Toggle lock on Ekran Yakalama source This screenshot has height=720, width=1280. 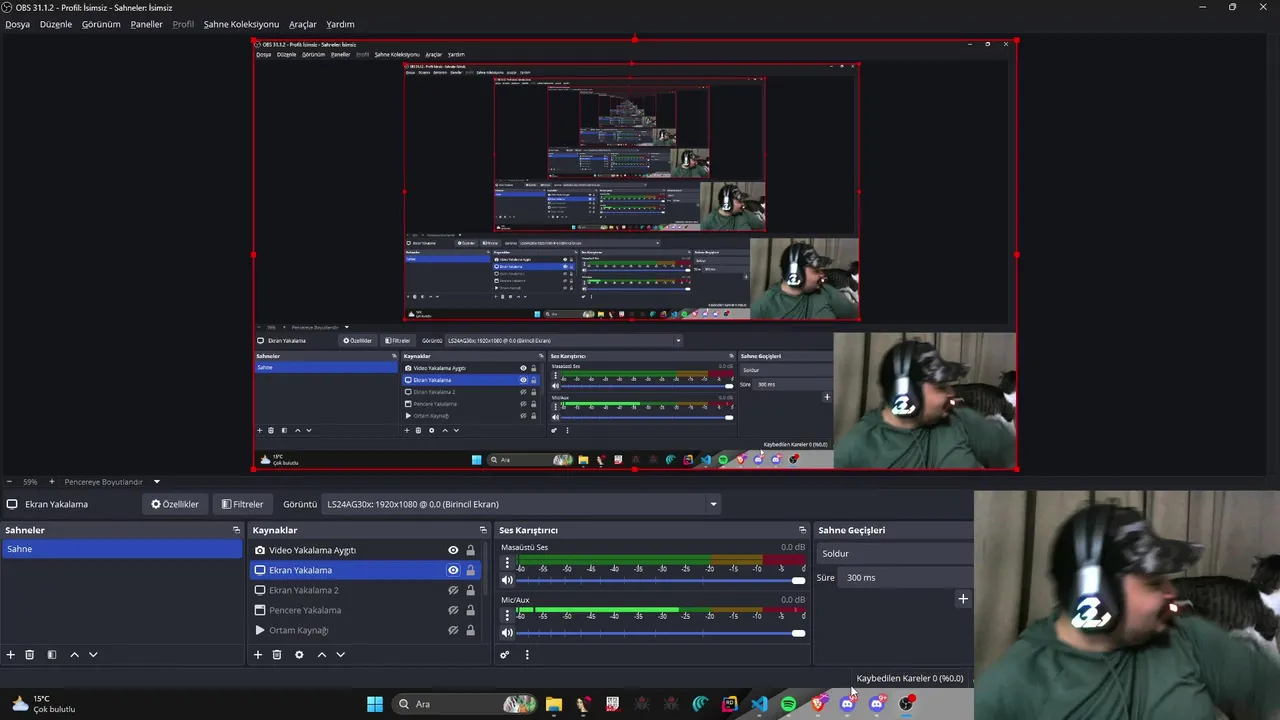tap(470, 570)
